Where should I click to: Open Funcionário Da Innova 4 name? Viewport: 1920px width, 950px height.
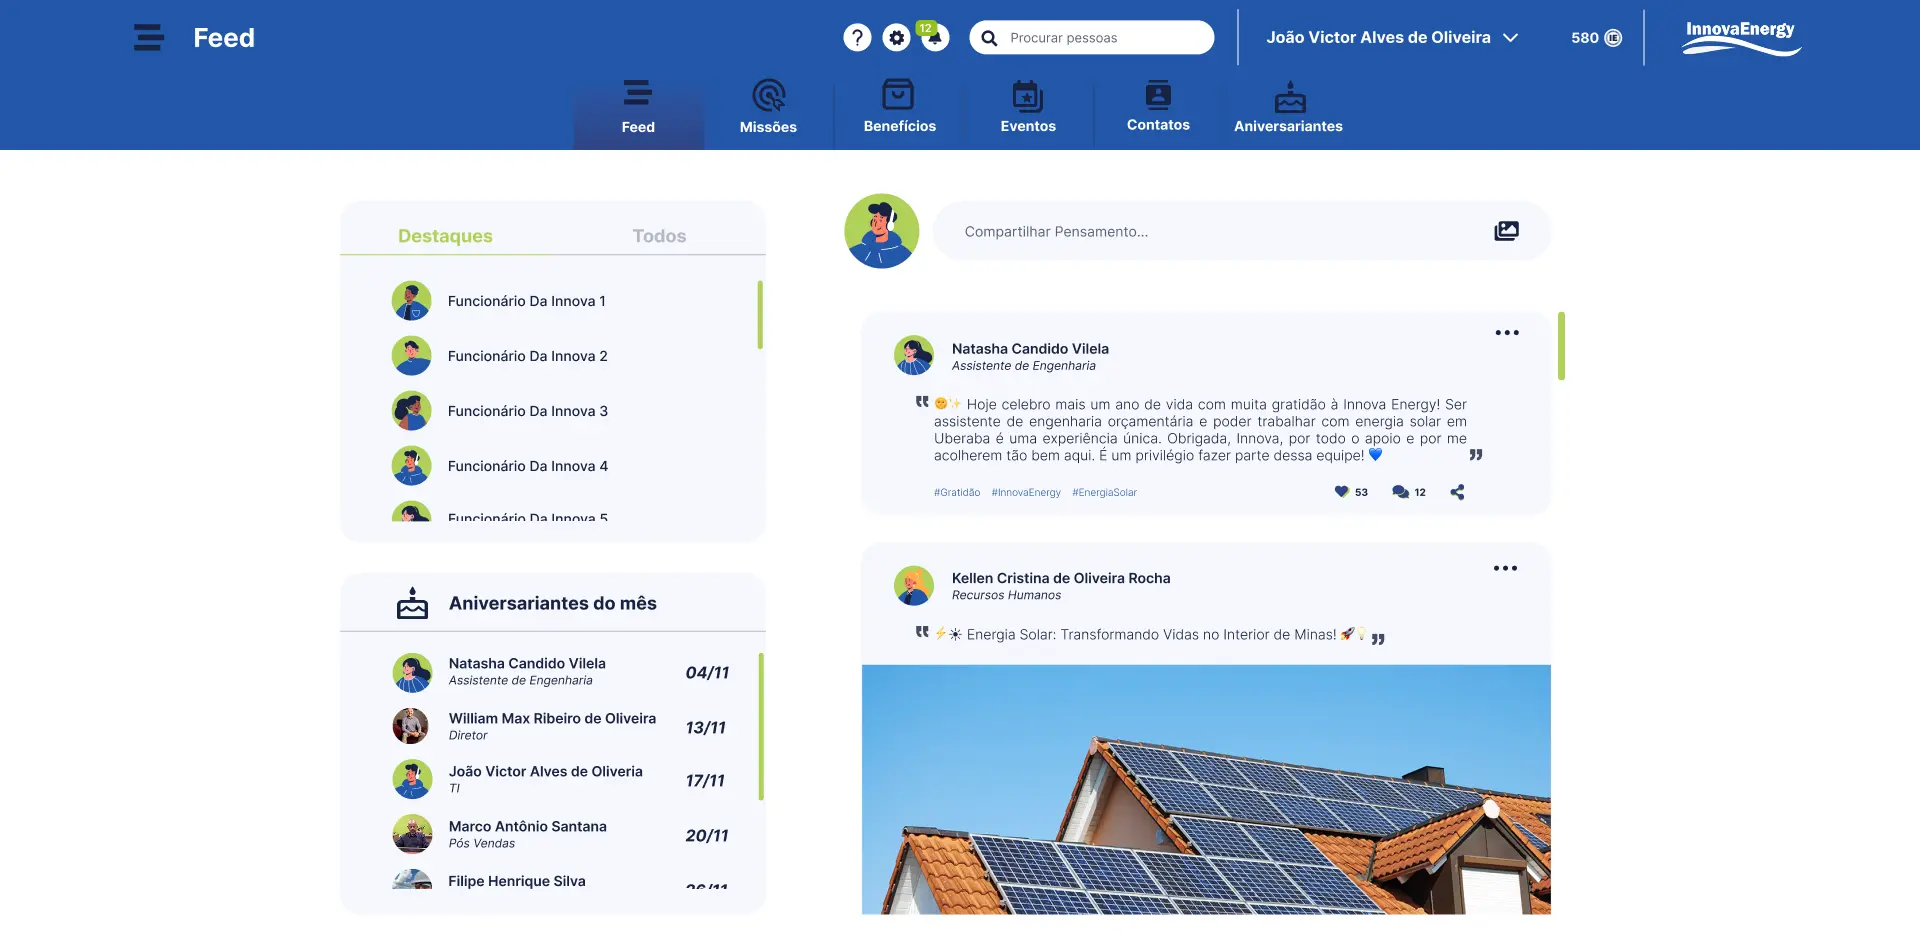click(x=527, y=466)
